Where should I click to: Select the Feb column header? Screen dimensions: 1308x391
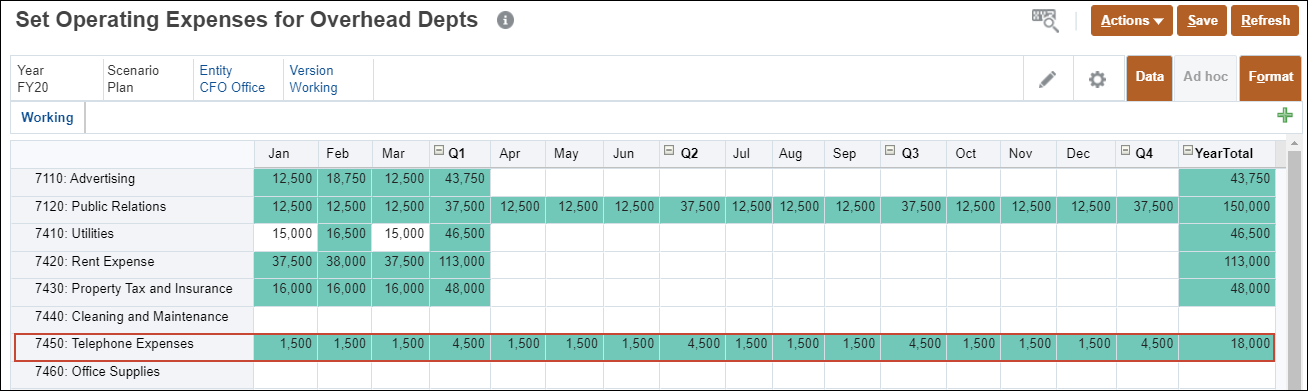tap(345, 154)
